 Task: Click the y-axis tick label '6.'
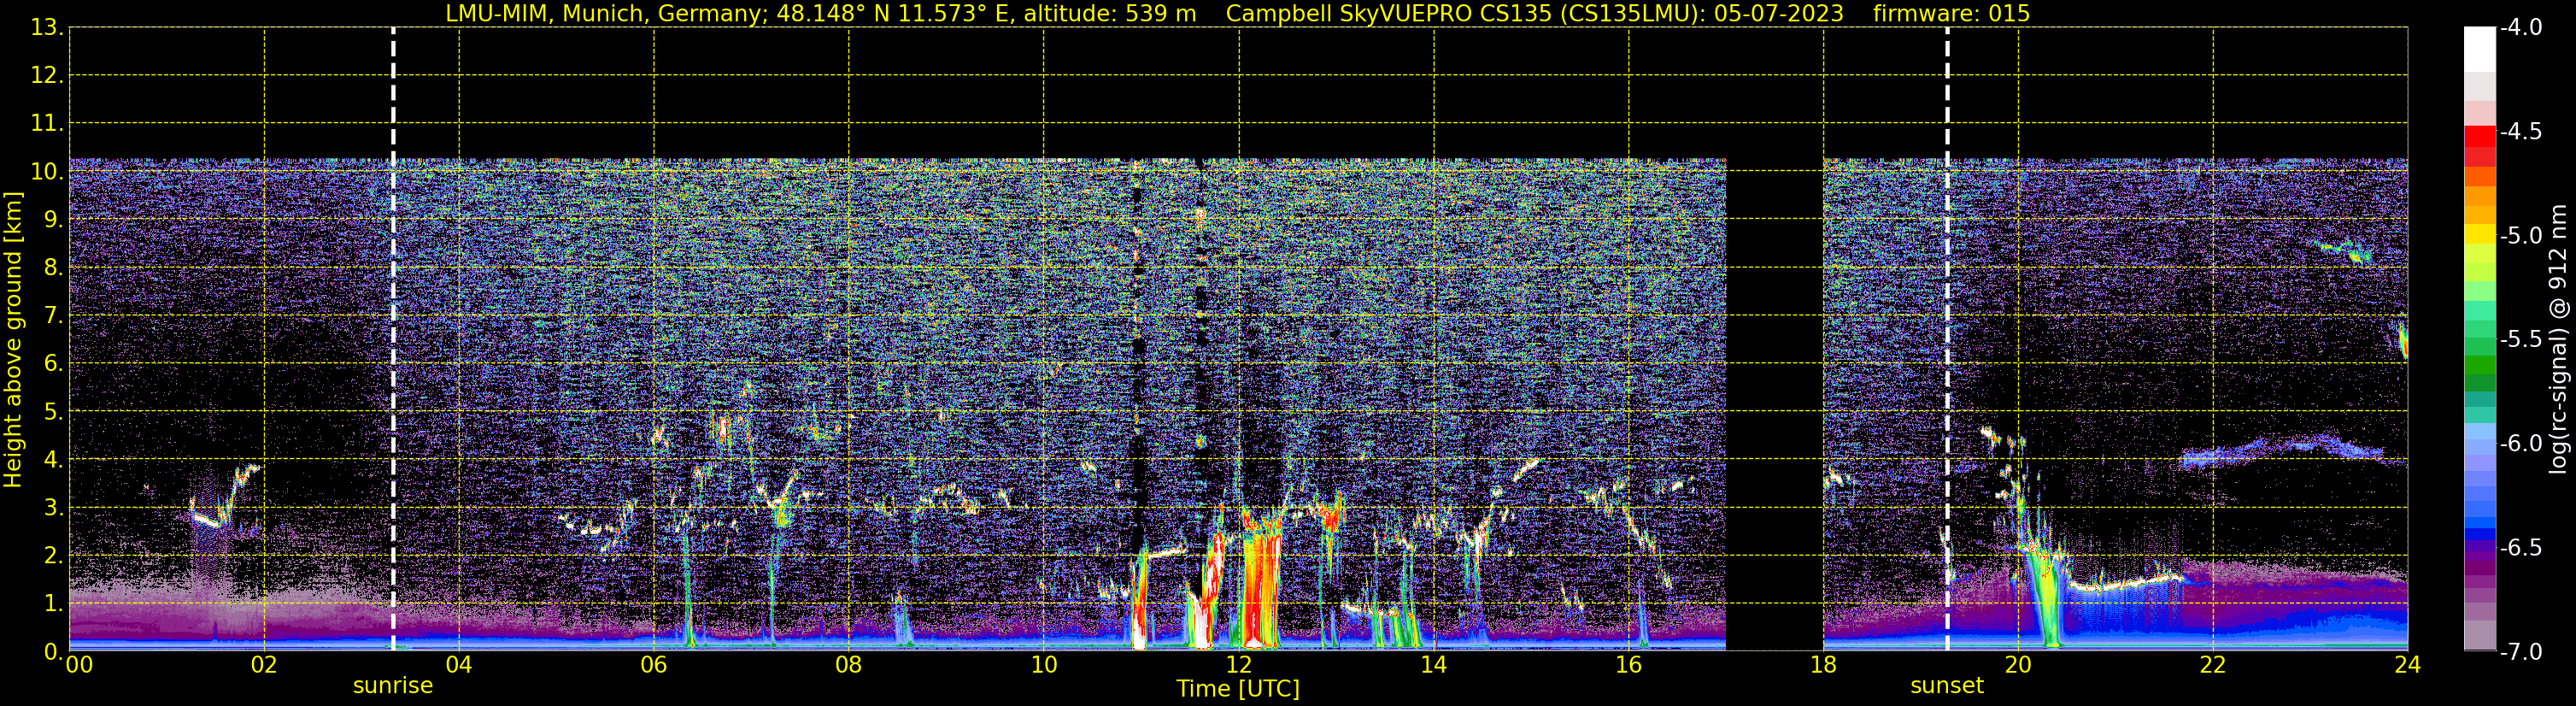52,364
